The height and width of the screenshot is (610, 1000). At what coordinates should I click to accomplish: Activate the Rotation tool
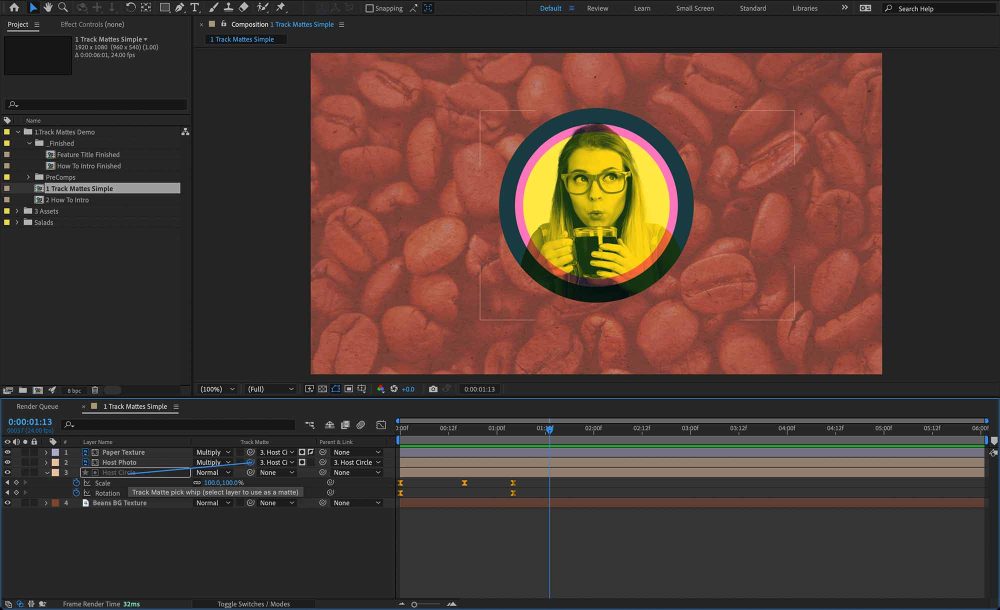click(130, 8)
